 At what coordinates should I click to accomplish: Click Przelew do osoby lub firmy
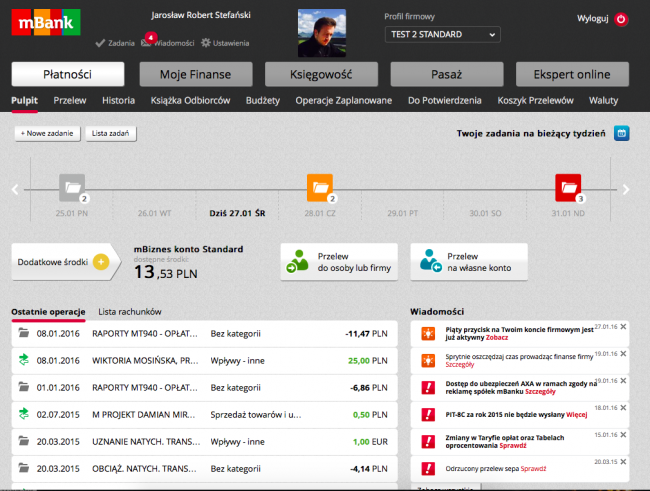point(339,262)
